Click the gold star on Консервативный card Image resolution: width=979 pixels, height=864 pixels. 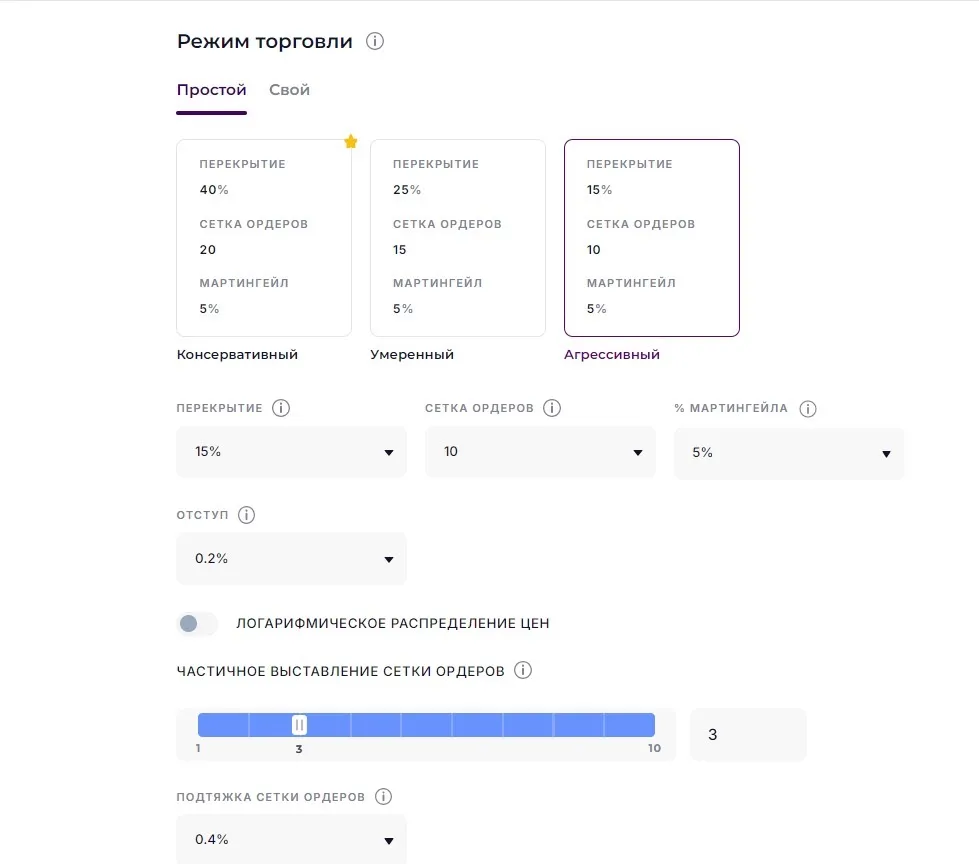pos(351,142)
